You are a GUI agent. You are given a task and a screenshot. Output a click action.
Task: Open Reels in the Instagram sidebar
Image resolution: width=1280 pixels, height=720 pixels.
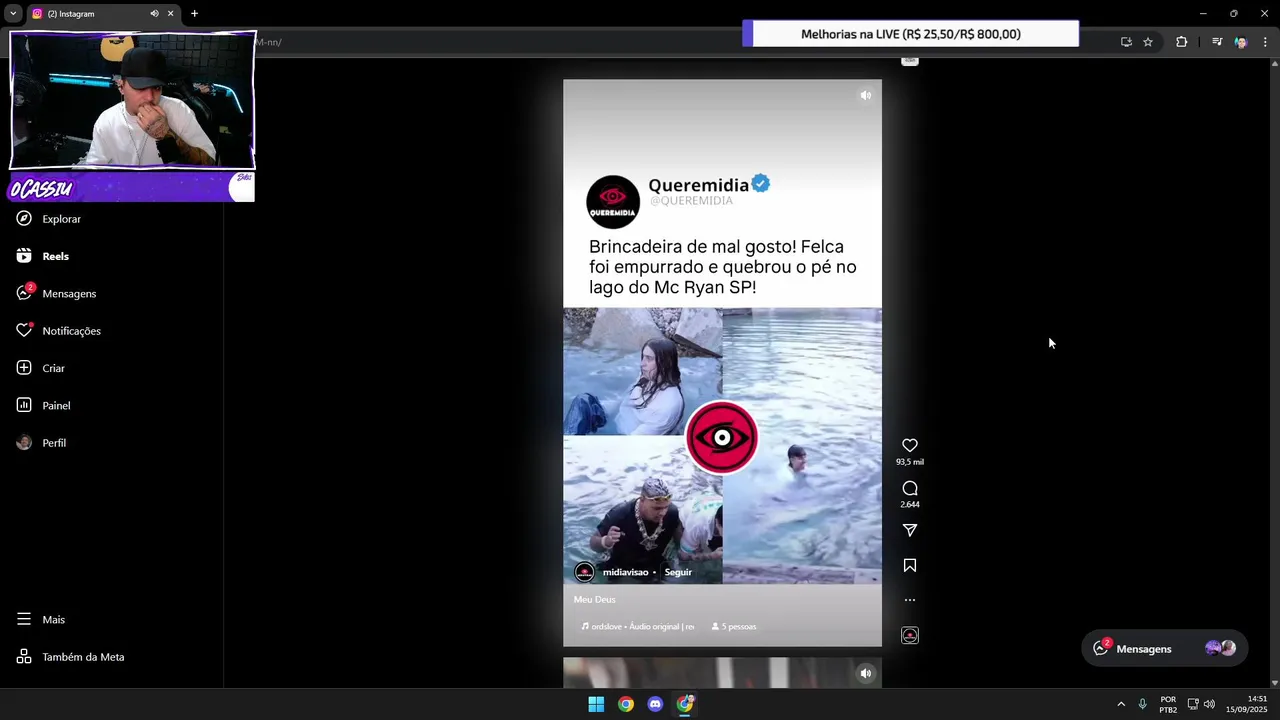pos(42,256)
